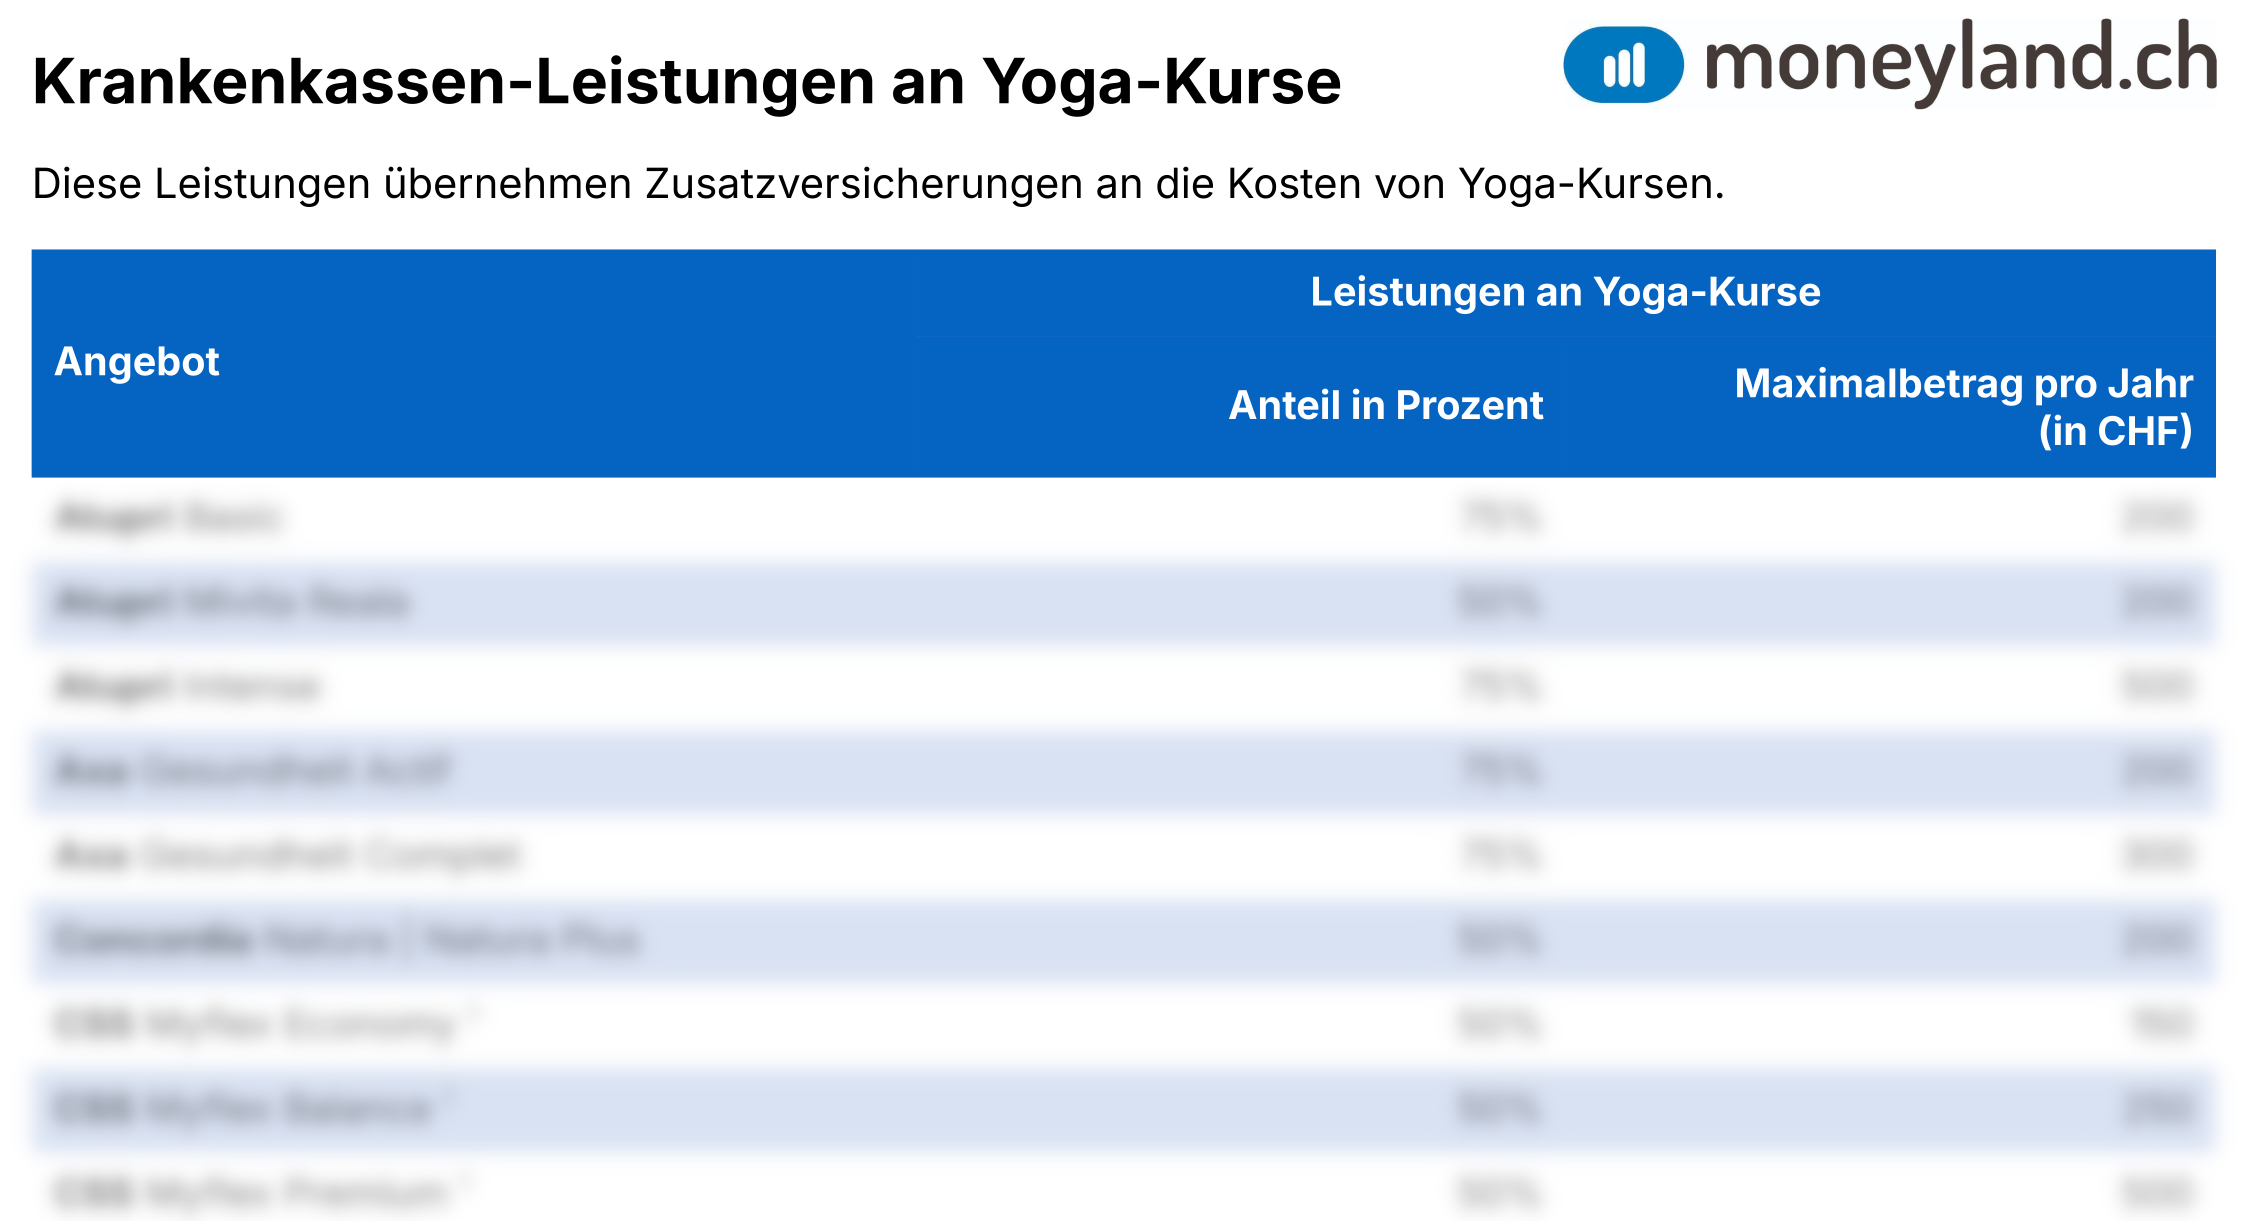Click the percentage value in the first table row

tap(1500, 518)
